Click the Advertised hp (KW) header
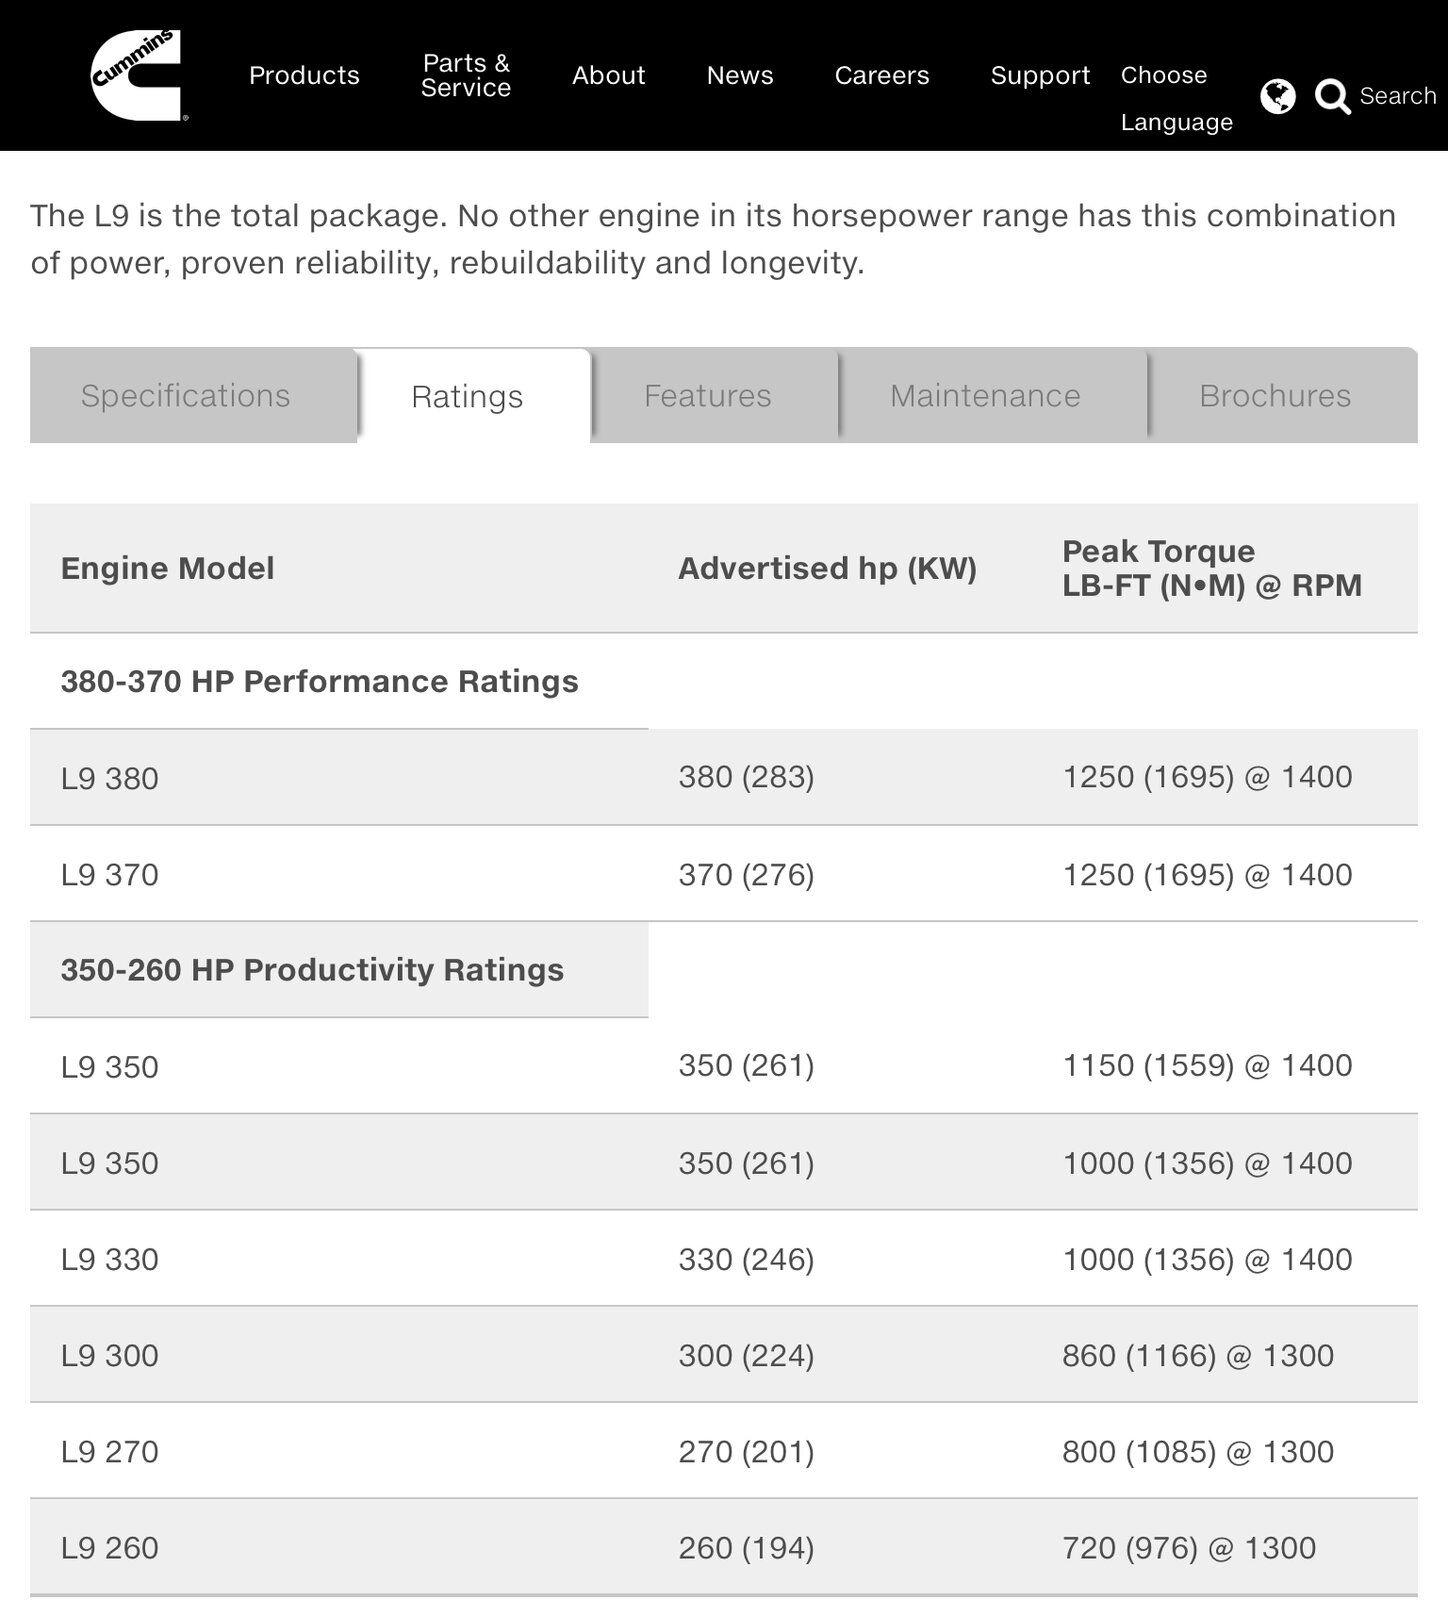Screen dimensions: 1448x1600 (827, 568)
